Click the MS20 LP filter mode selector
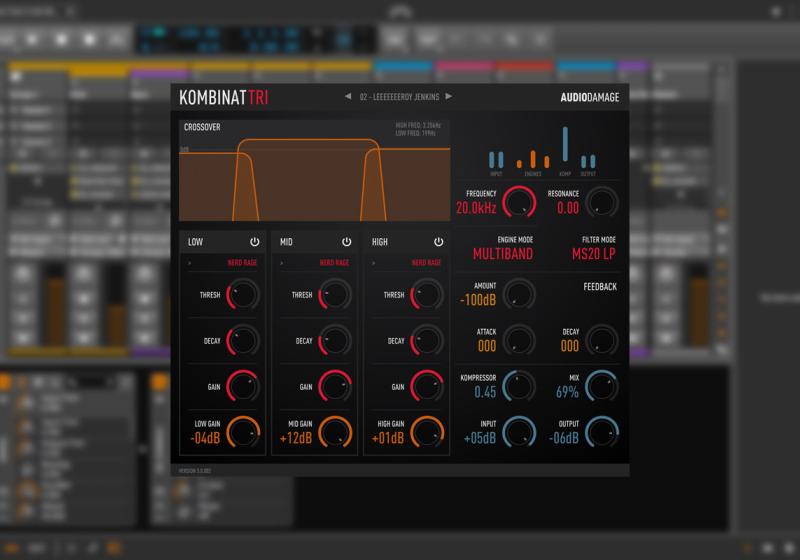The height and width of the screenshot is (560, 800). pyautogui.click(x=593, y=254)
